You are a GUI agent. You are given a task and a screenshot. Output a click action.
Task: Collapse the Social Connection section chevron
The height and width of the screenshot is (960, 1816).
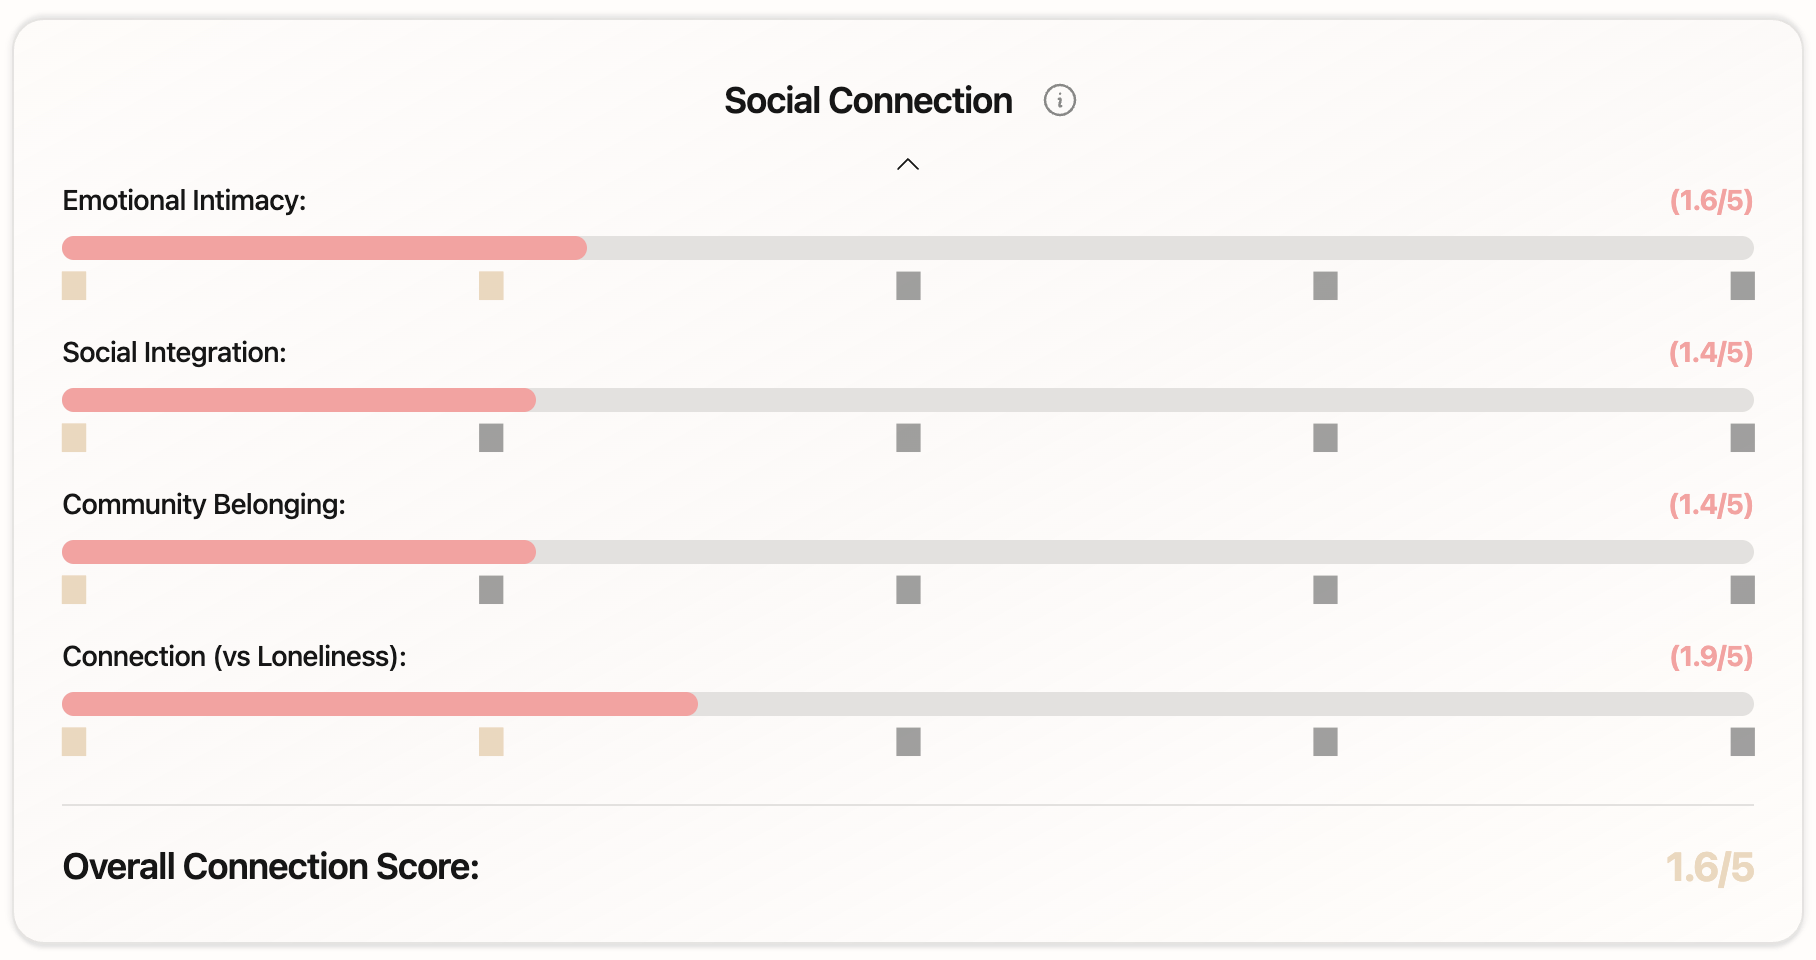[x=907, y=164]
